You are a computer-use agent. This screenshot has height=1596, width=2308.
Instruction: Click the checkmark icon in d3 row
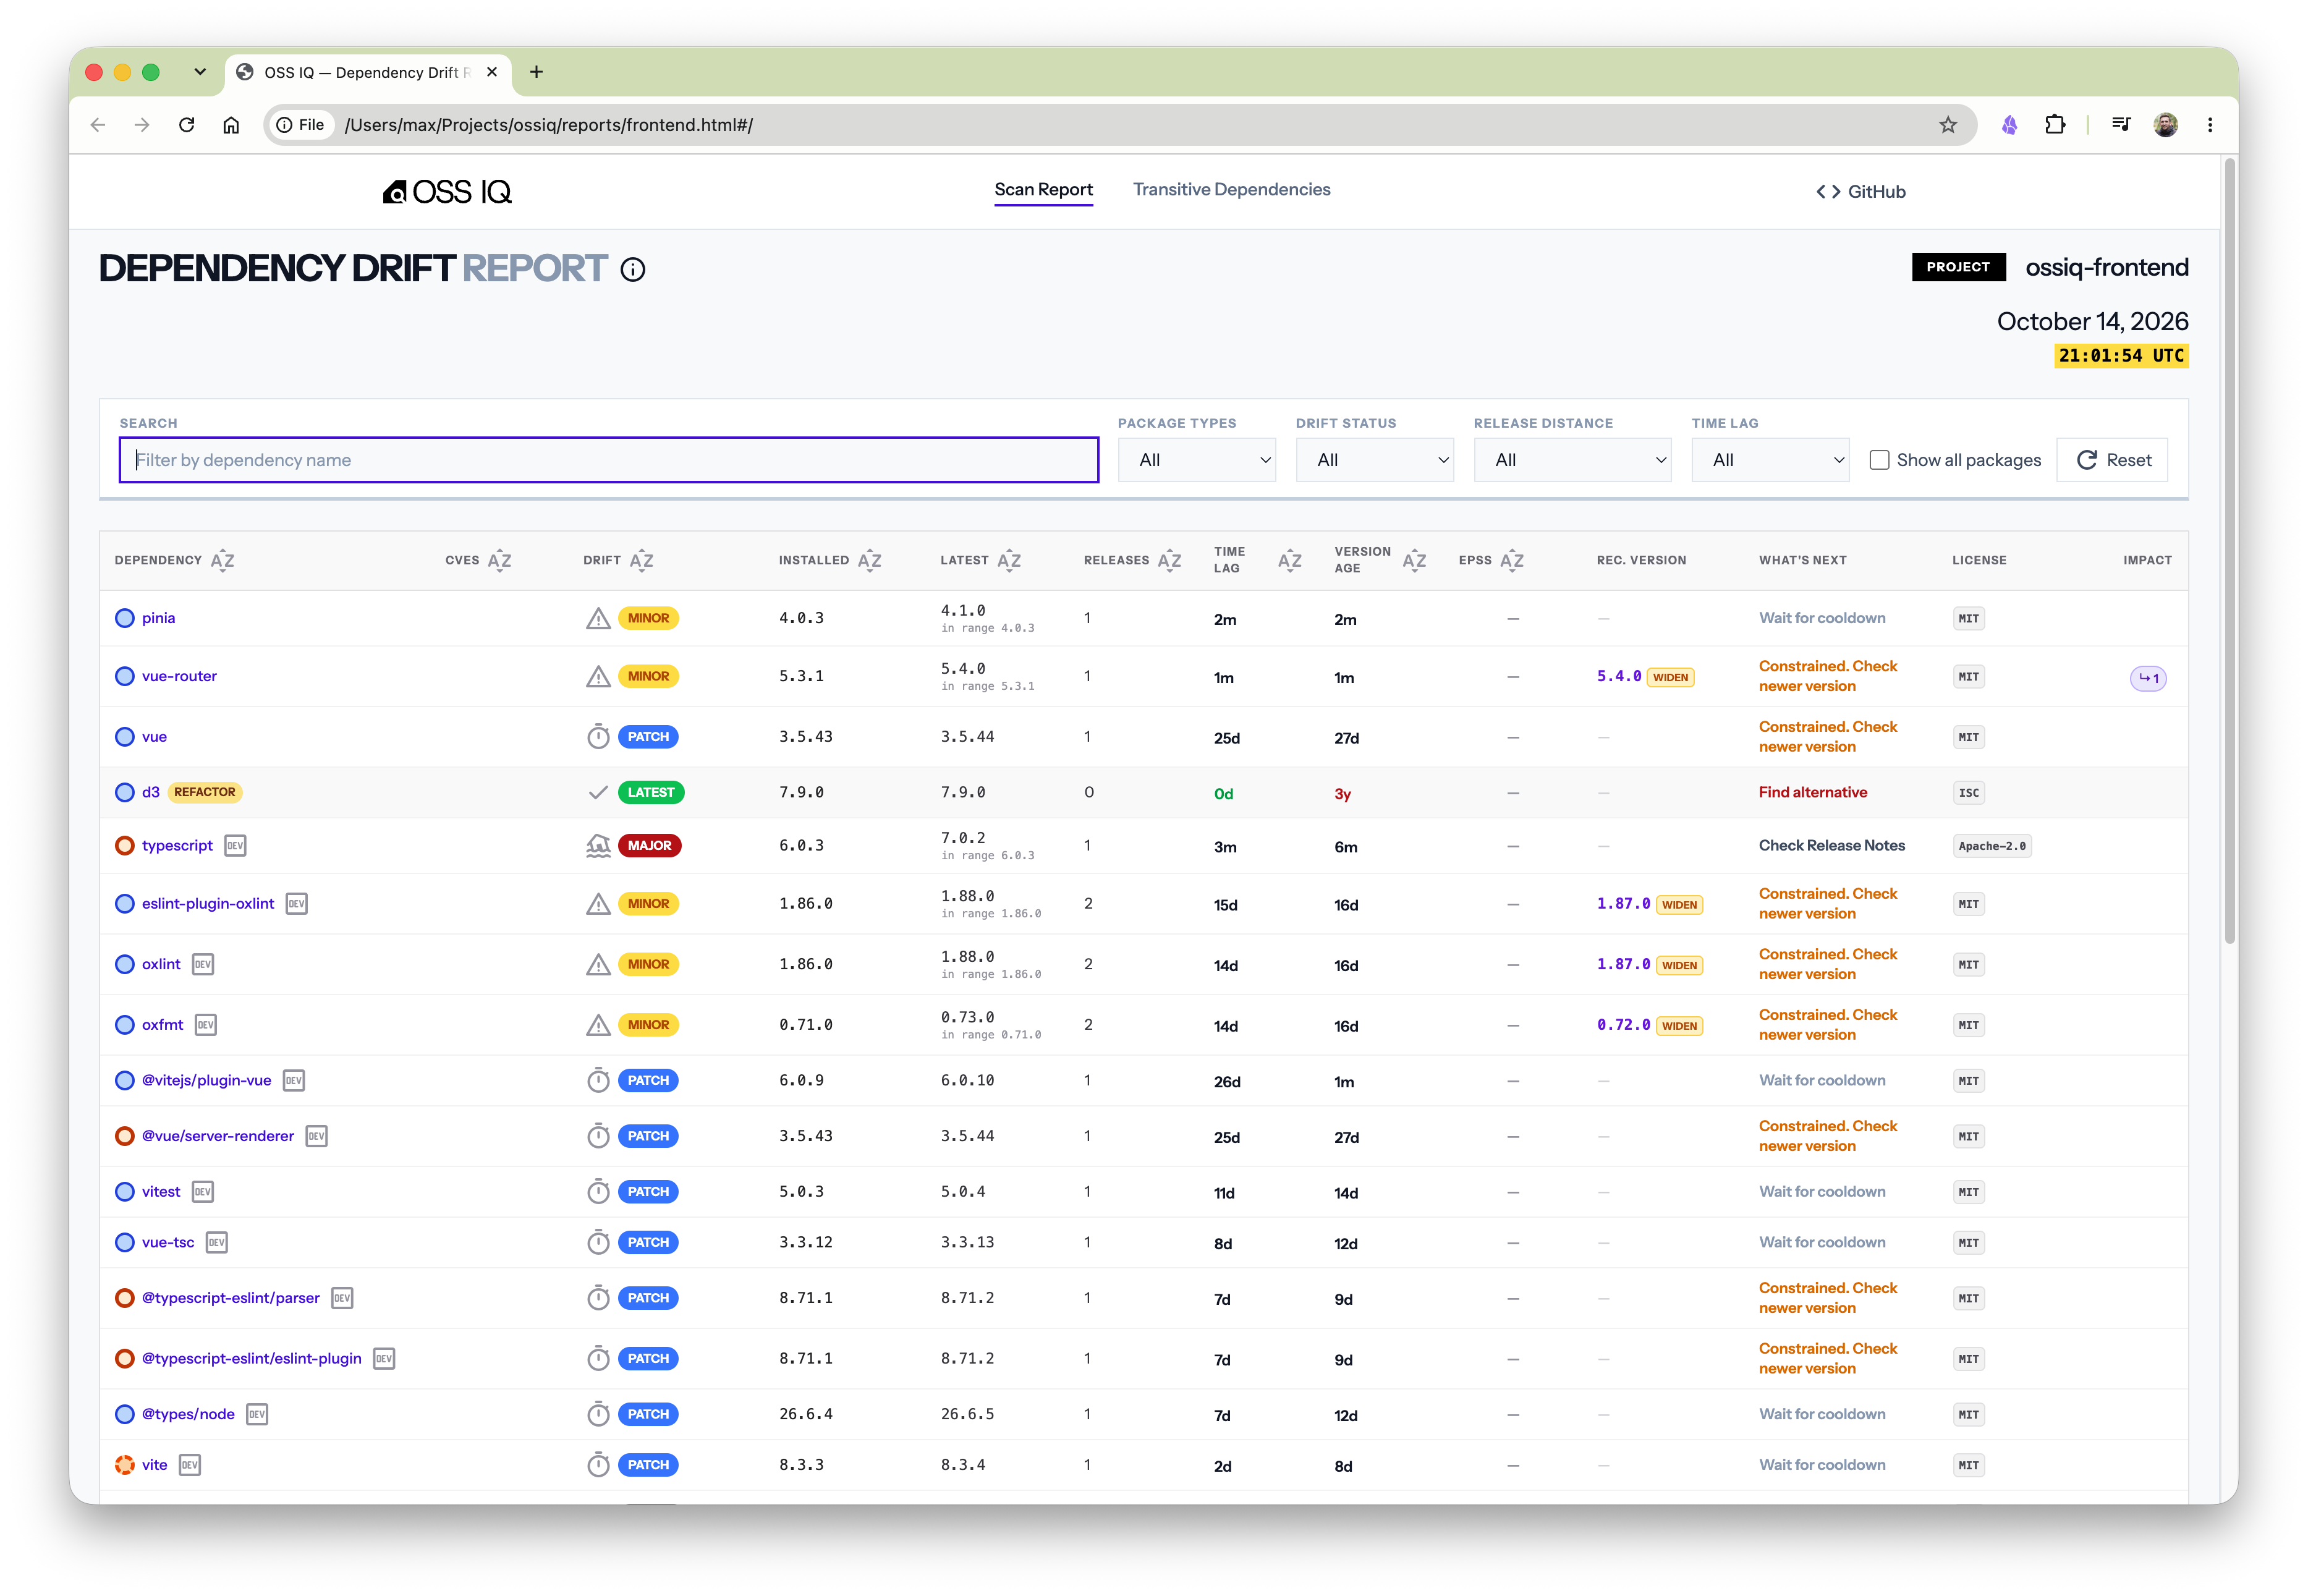[598, 792]
